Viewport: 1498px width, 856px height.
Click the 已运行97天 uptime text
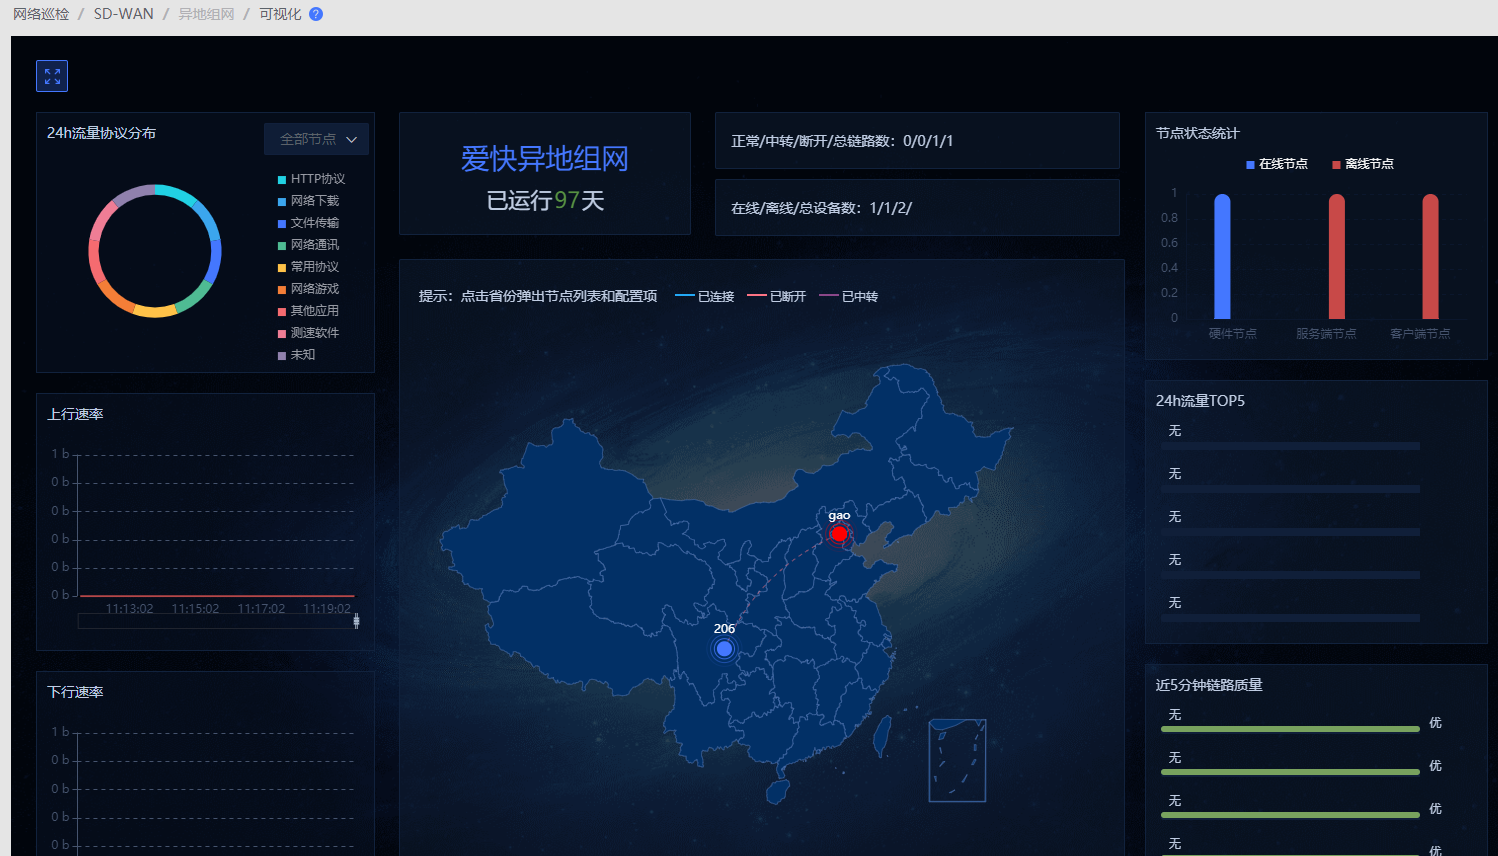click(545, 201)
